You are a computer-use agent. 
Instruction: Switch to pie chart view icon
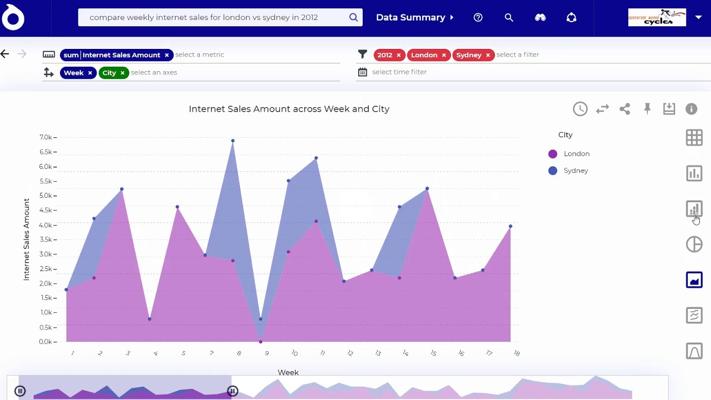(694, 244)
